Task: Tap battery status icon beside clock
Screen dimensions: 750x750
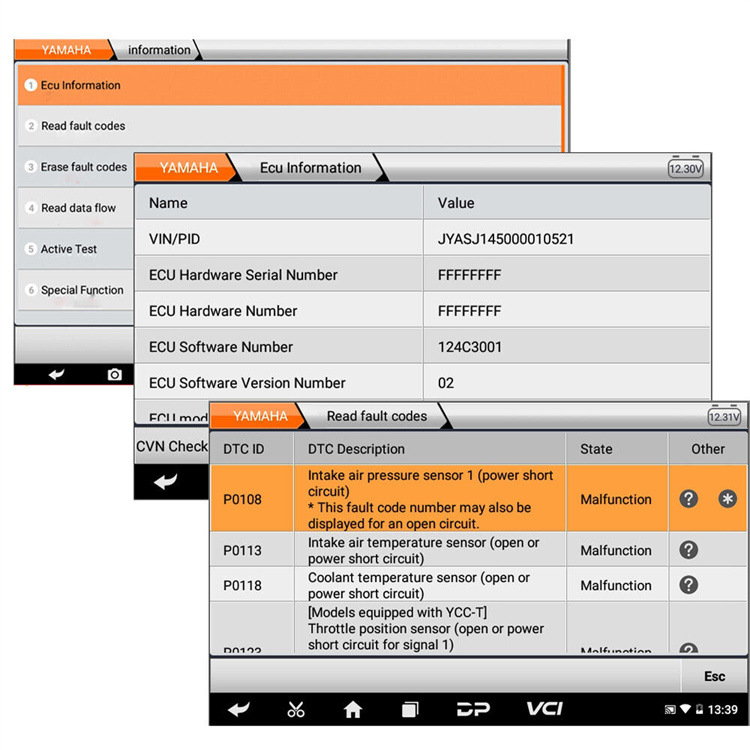Action: pyautogui.click(x=699, y=709)
